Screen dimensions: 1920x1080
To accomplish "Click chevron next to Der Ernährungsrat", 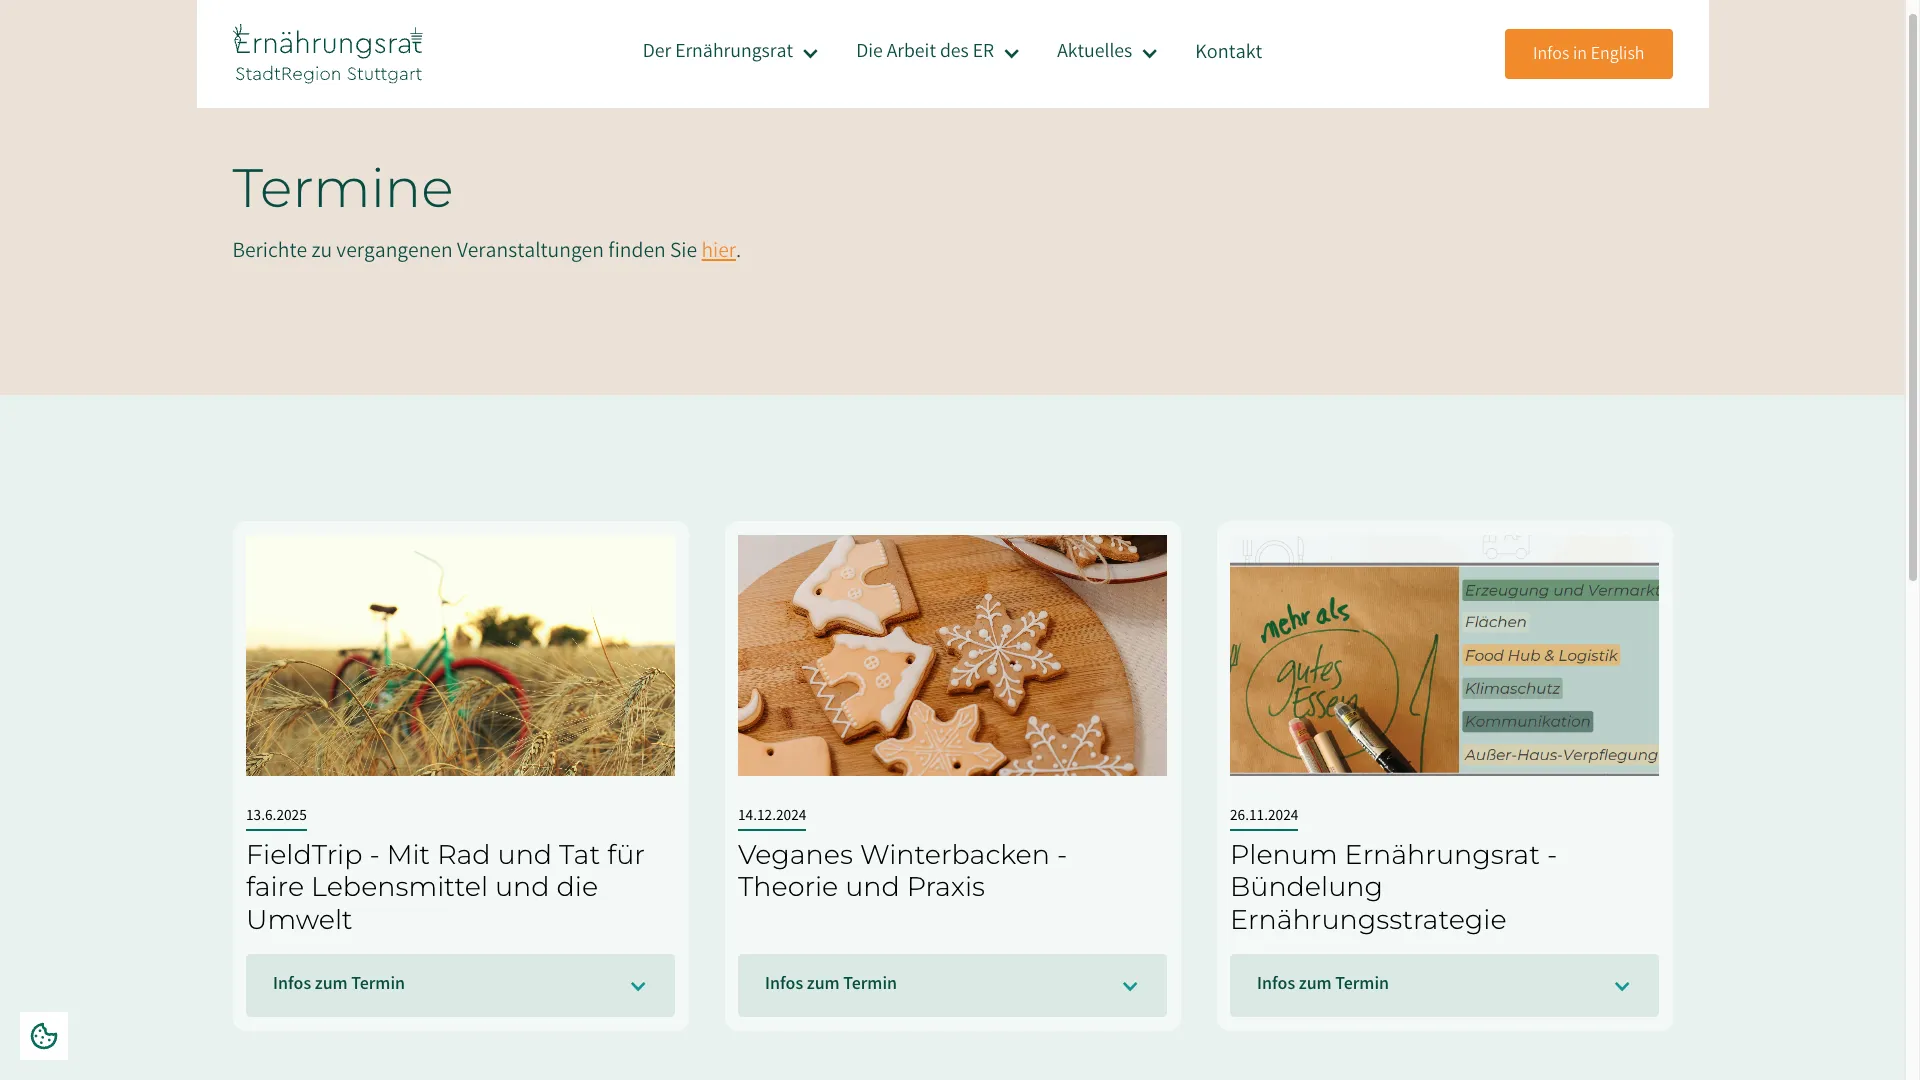I will pyautogui.click(x=810, y=54).
